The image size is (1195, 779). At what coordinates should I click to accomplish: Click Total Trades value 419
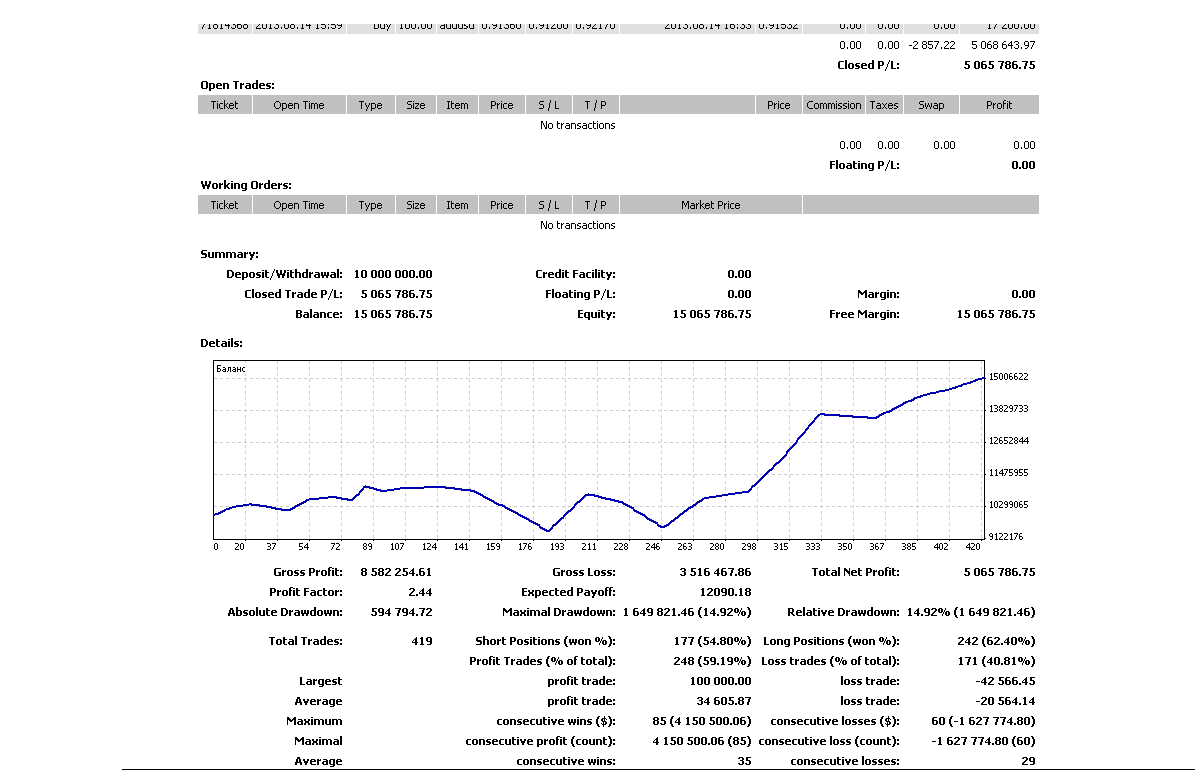click(421, 641)
